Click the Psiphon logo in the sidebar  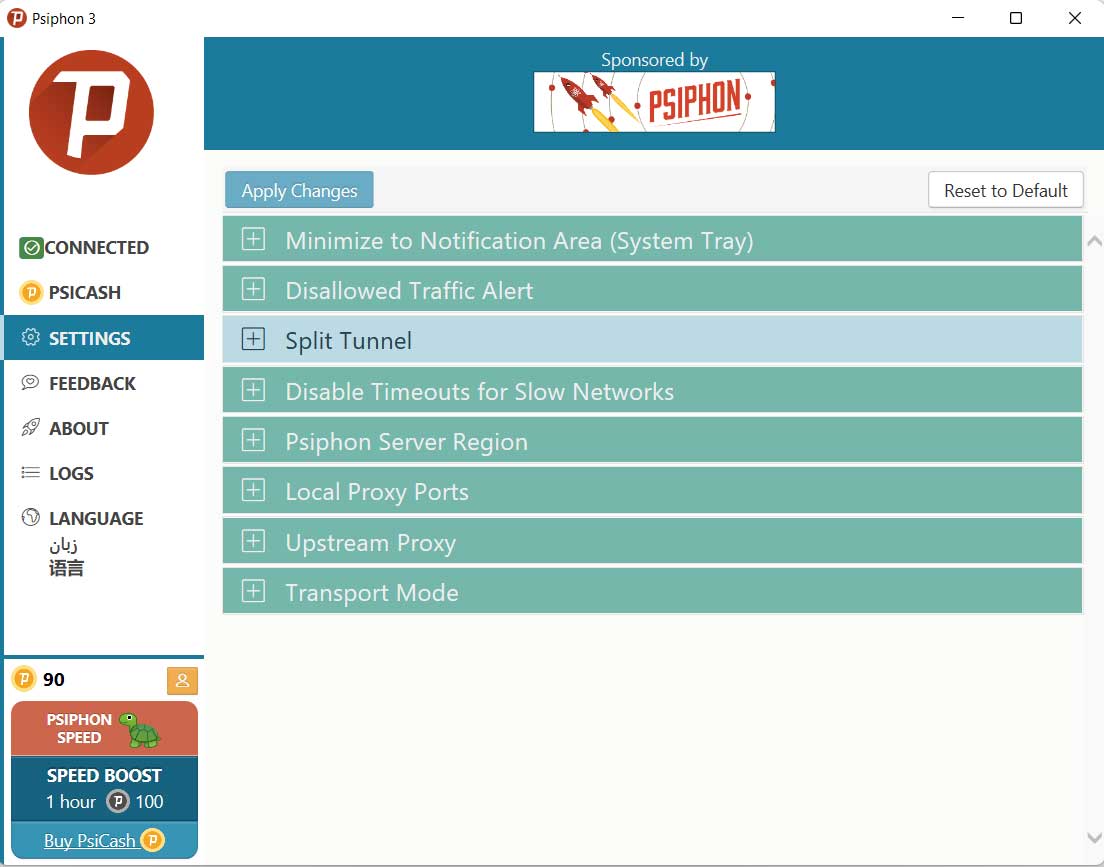(x=90, y=112)
